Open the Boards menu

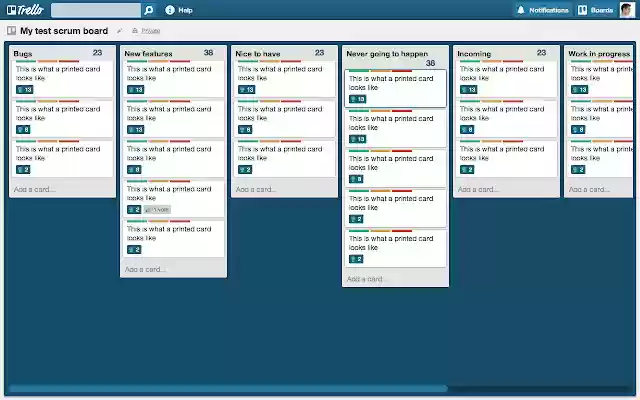pyautogui.click(x=596, y=10)
